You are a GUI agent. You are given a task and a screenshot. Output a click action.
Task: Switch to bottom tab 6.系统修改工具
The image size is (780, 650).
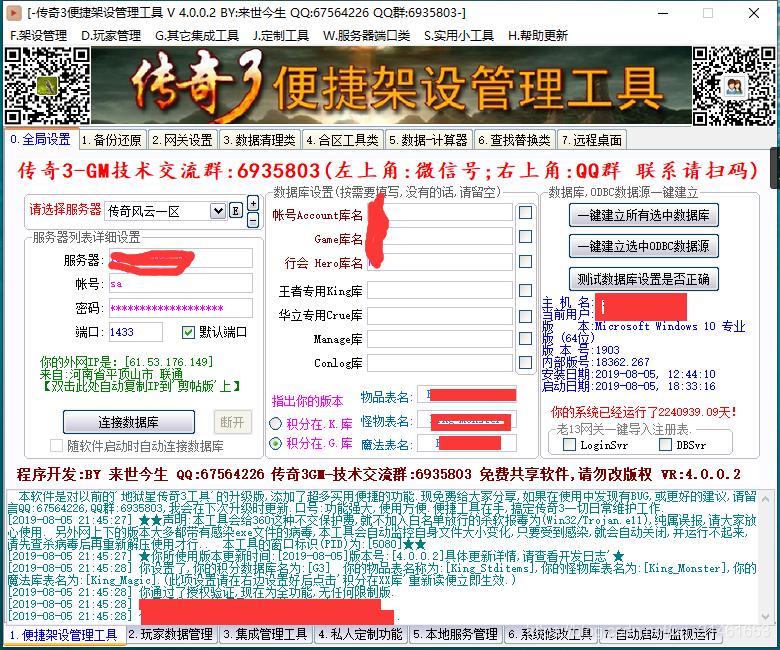(550, 634)
